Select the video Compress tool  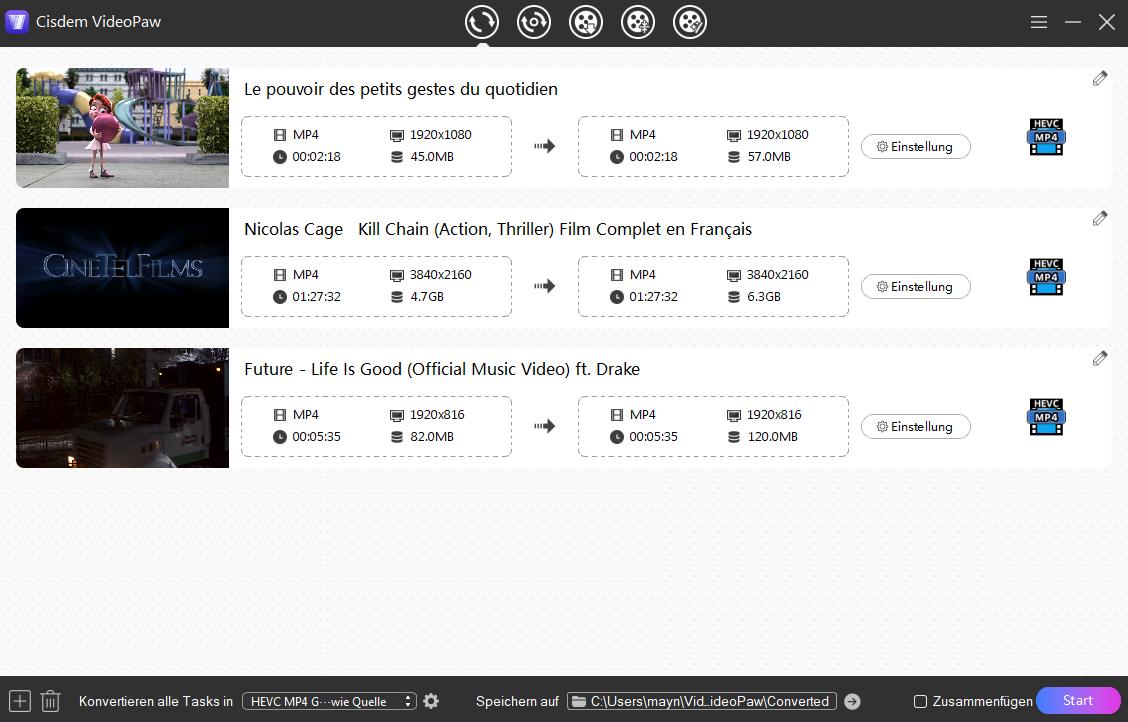[638, 21]
